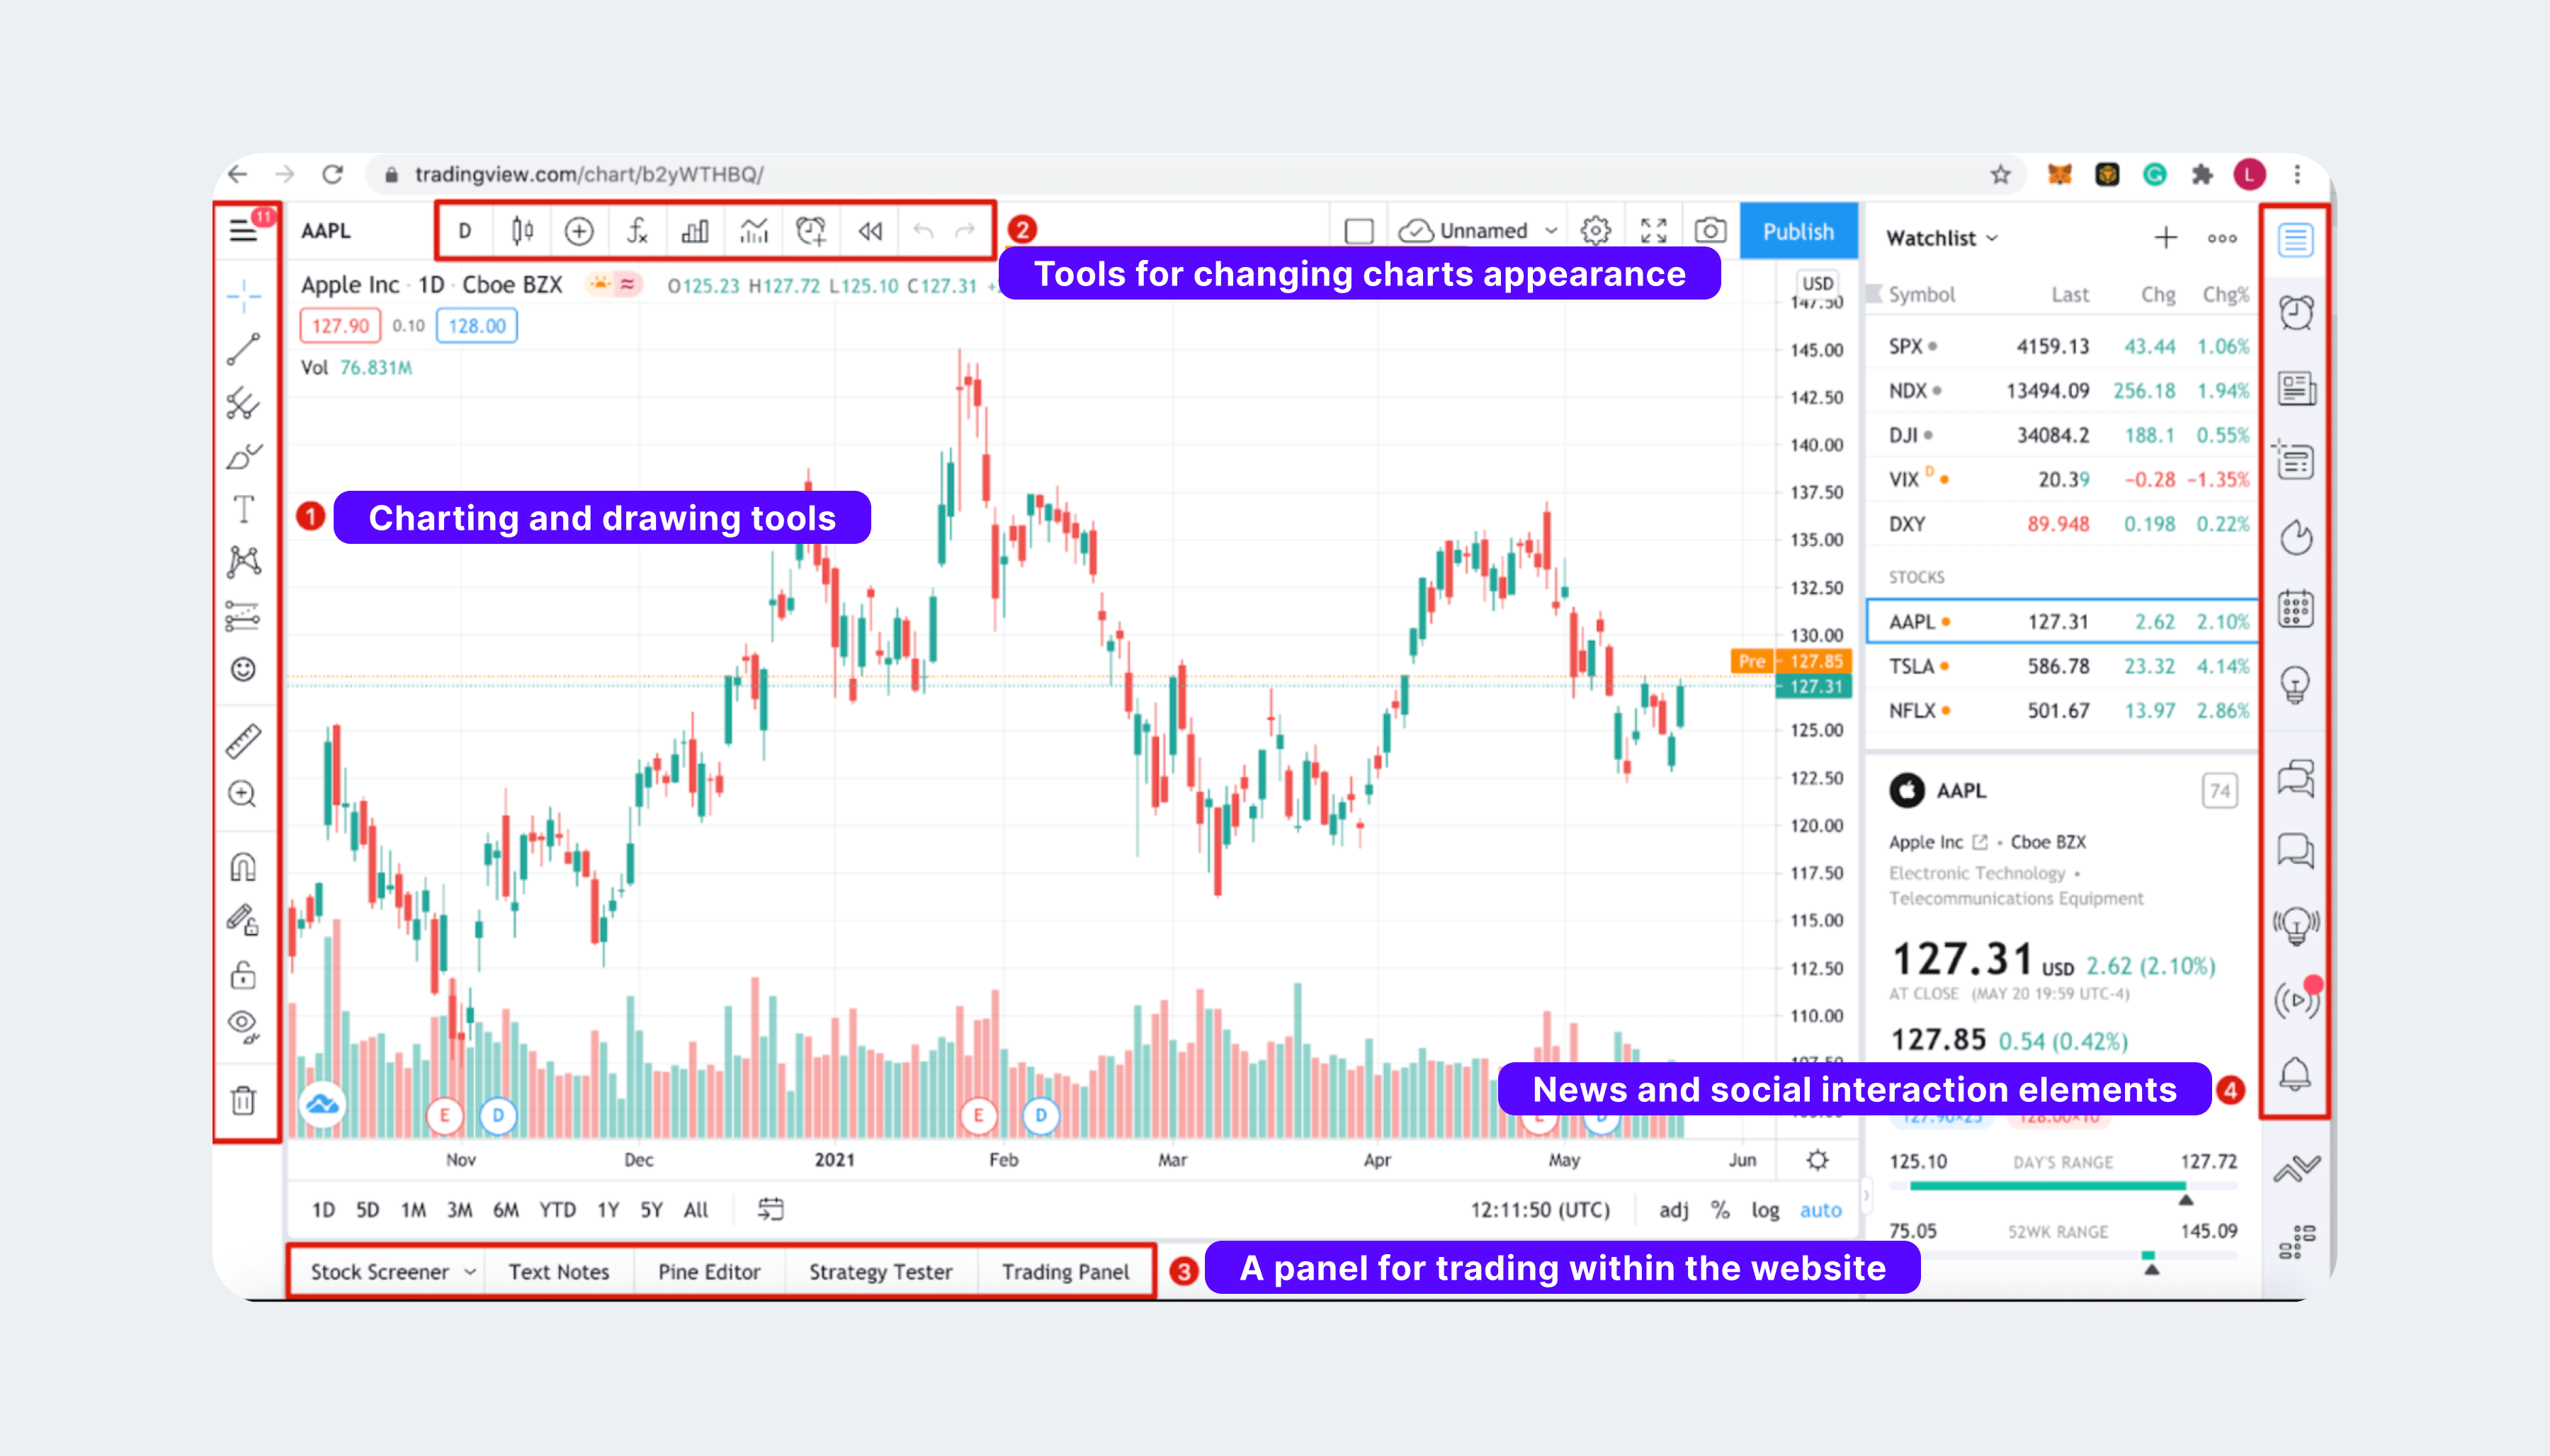Click the idea/lightbulb publish panel icon

[2294, 683]
